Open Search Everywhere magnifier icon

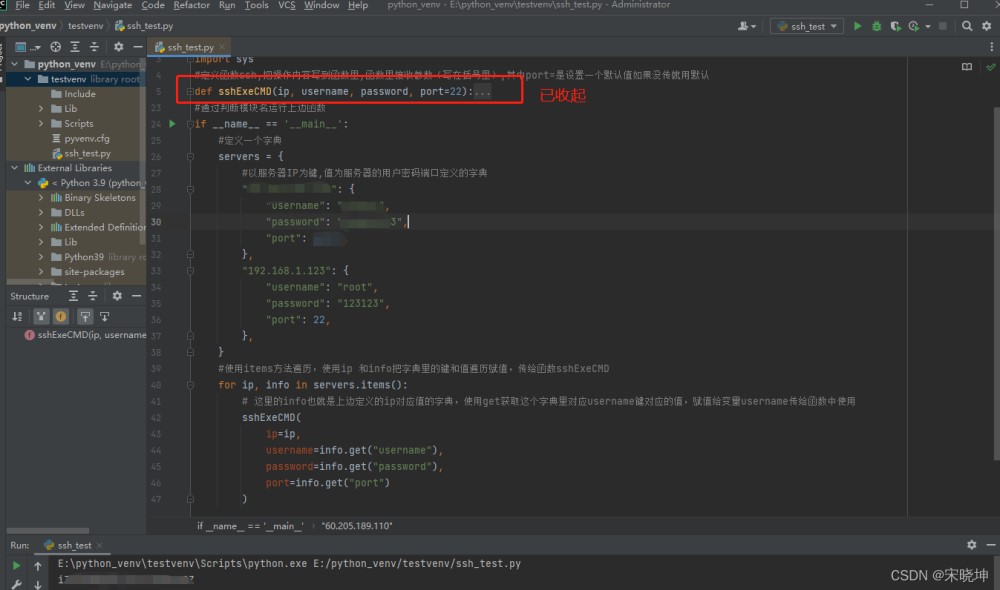967,26
